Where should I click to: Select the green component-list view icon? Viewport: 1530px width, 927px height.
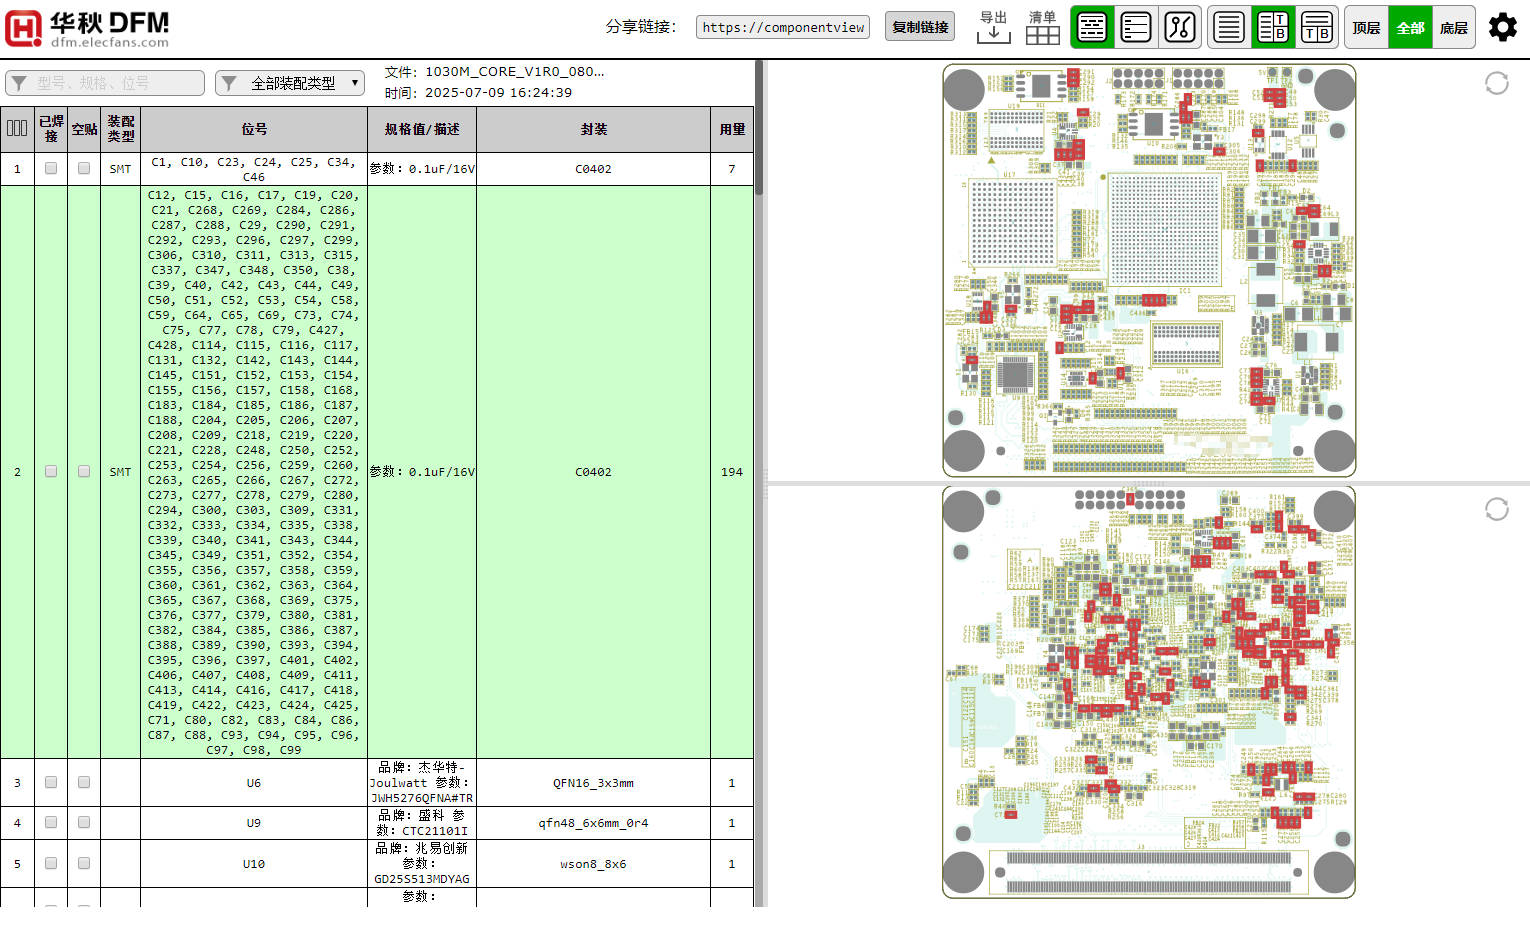(1092, 27)
